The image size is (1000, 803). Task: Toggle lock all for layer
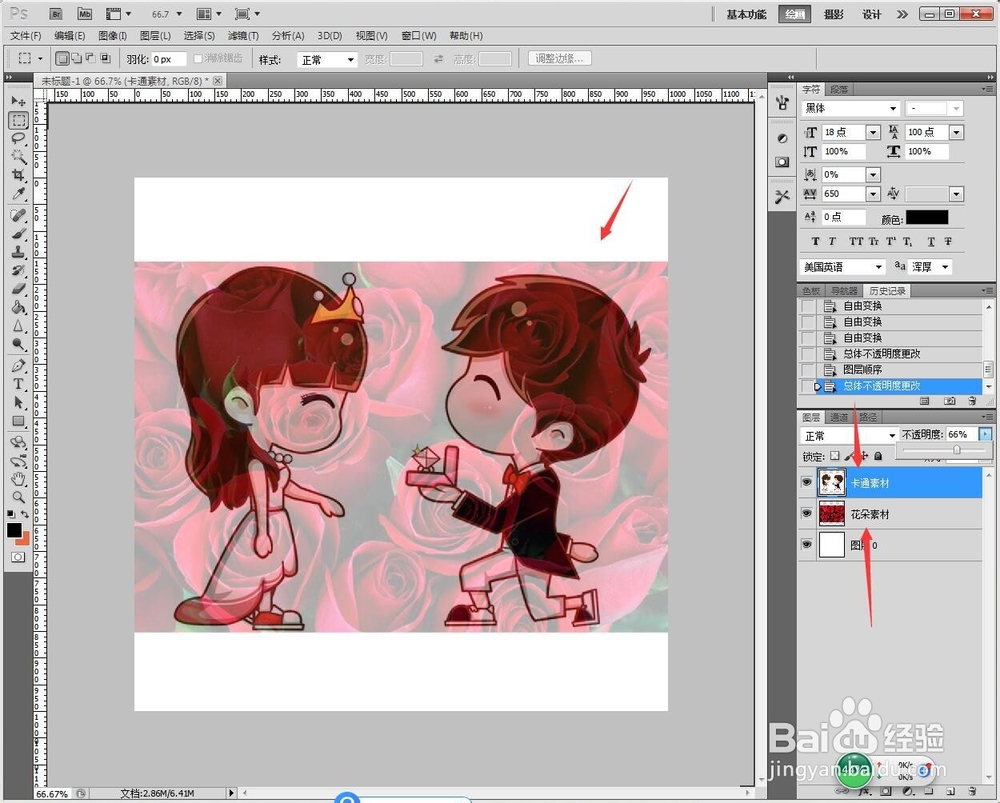[x=878, y=456]
